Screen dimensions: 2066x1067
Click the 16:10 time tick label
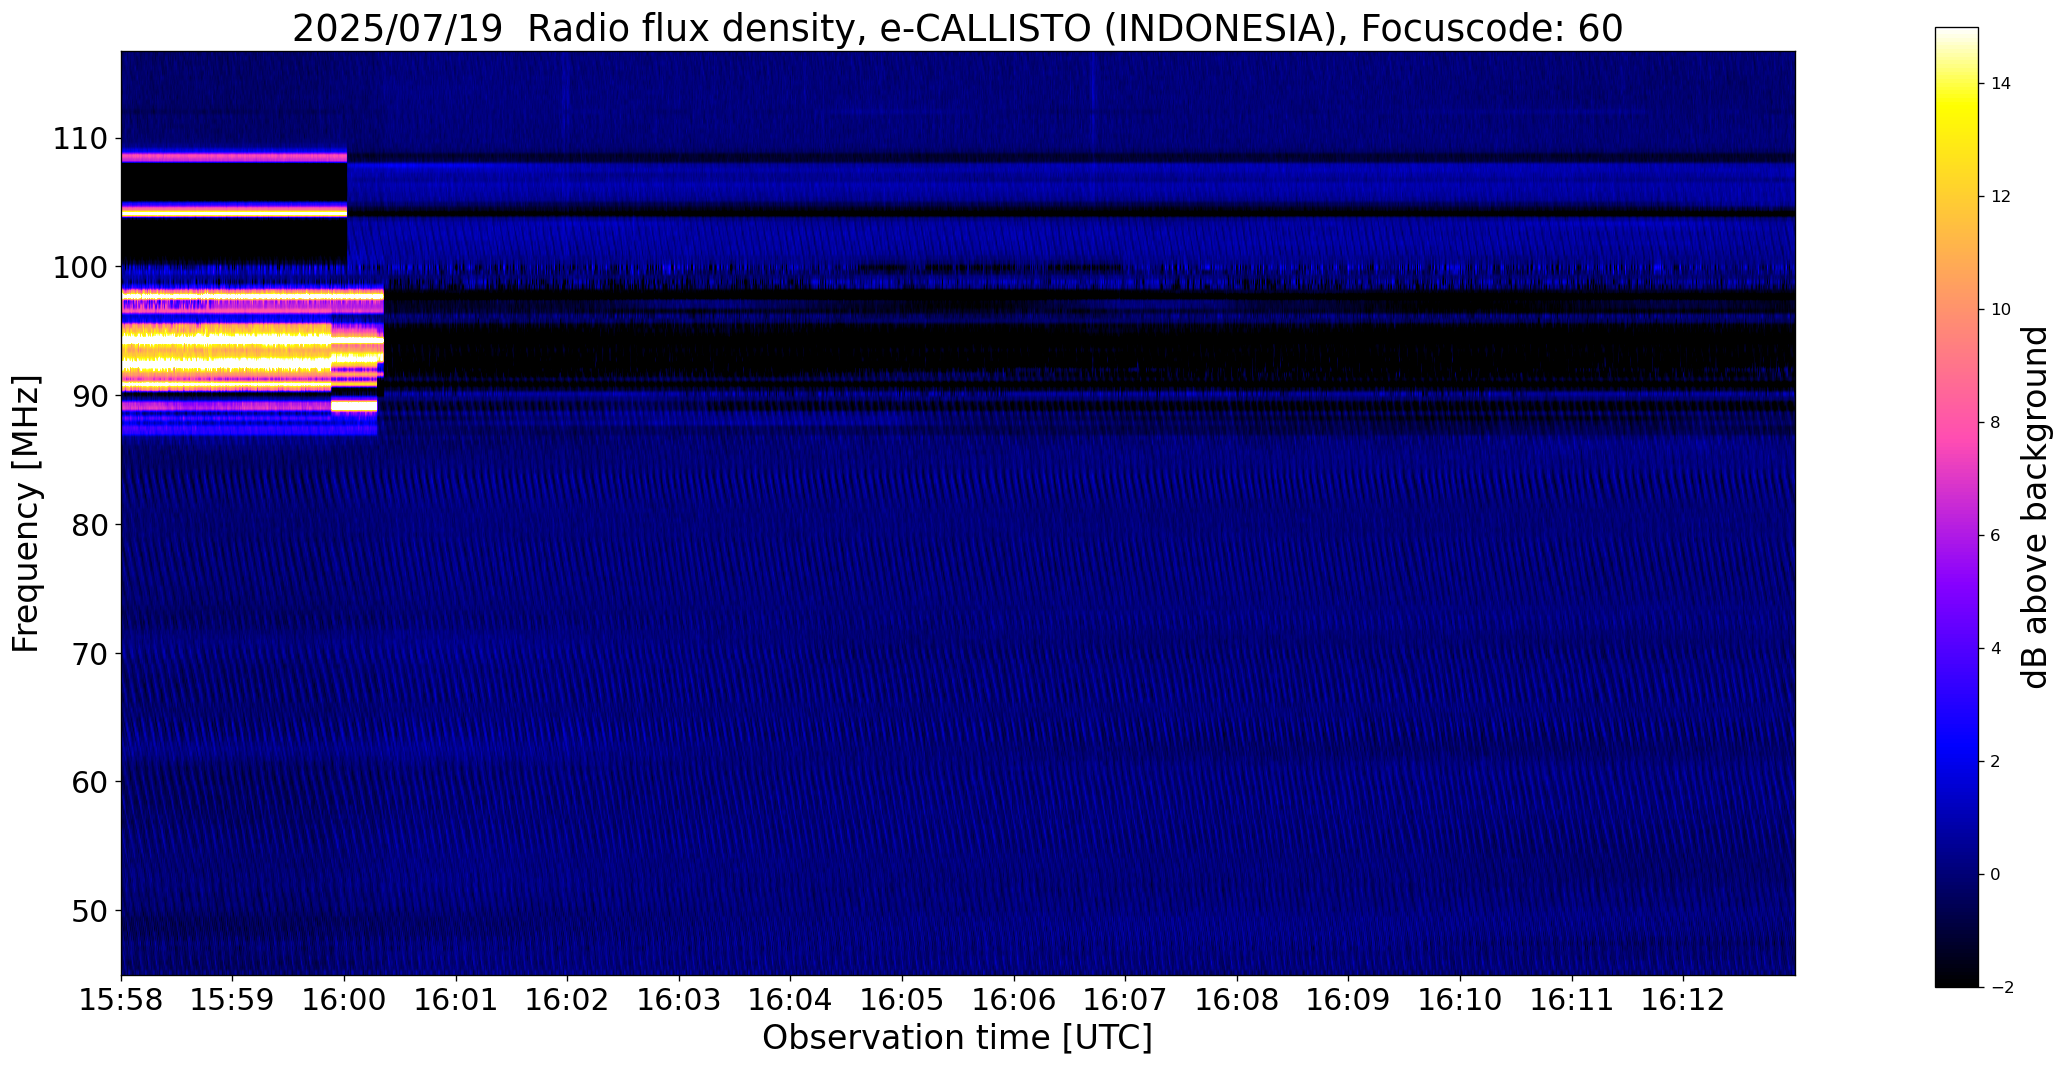point(1461,1000)
